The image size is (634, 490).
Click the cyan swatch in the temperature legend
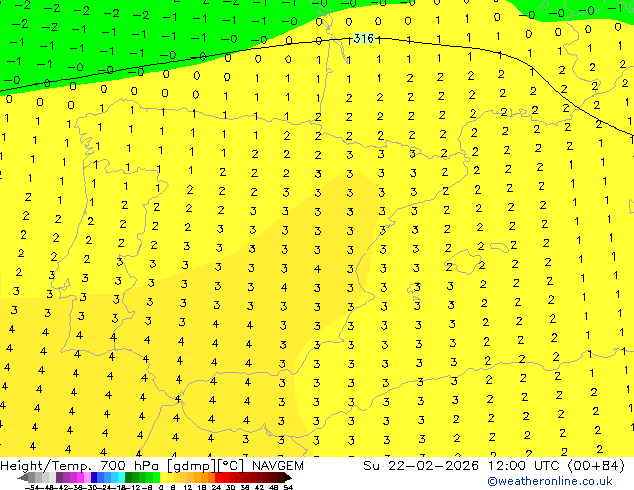point(121,477)
